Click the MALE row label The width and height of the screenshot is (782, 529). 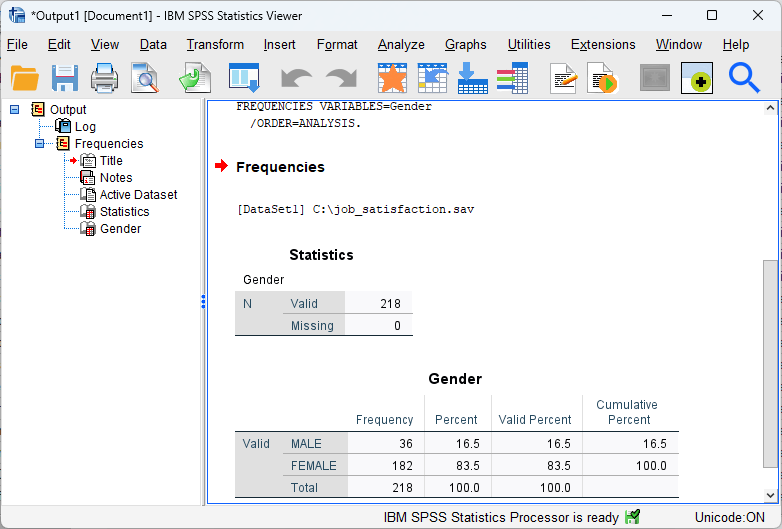point(306,443)
